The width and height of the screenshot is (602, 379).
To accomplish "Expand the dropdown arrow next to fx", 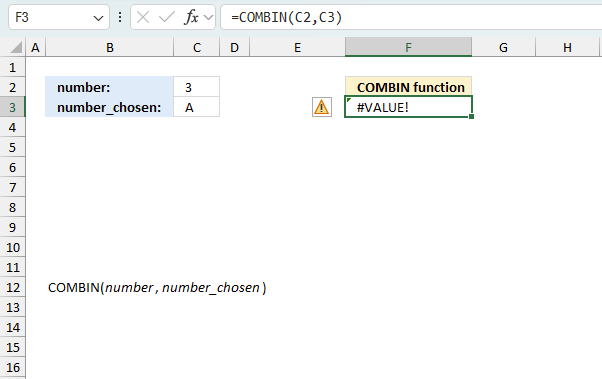I will [208, 17].
